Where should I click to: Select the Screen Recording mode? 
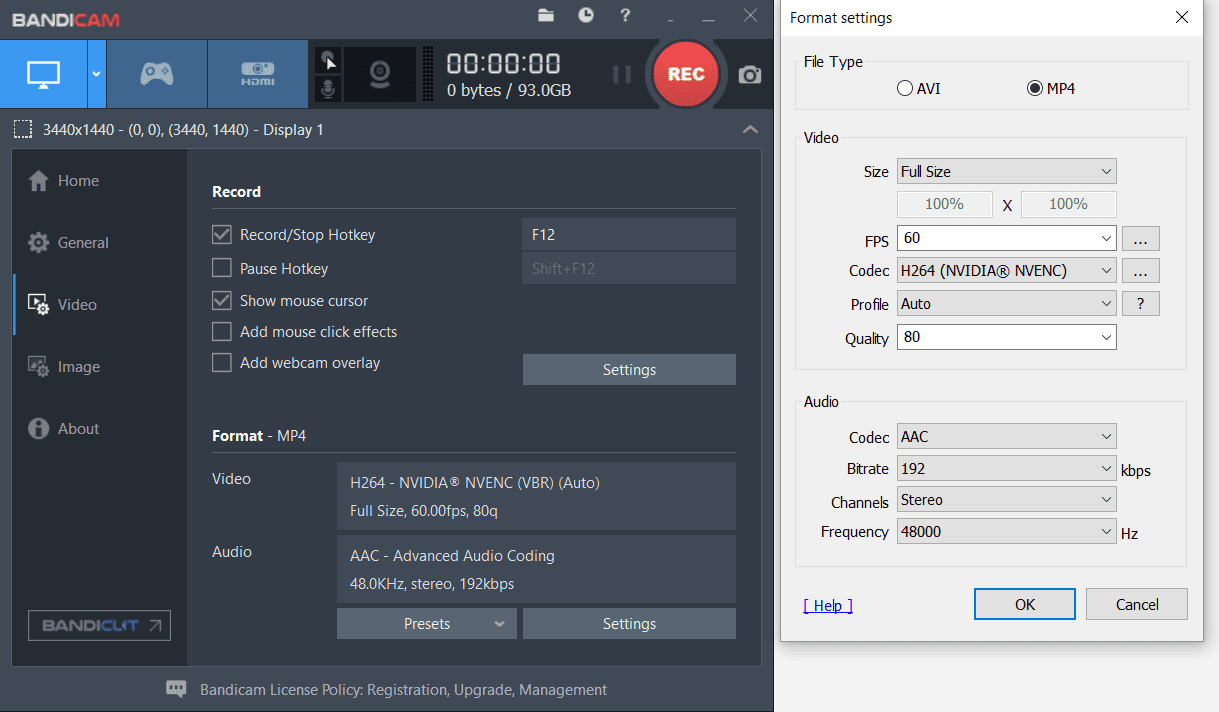click(x=44, y=73)
